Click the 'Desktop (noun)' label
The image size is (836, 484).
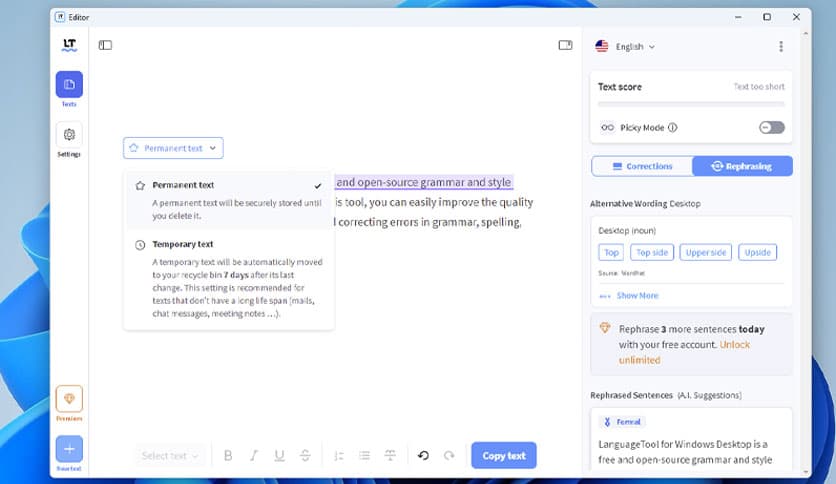point(627,230)
